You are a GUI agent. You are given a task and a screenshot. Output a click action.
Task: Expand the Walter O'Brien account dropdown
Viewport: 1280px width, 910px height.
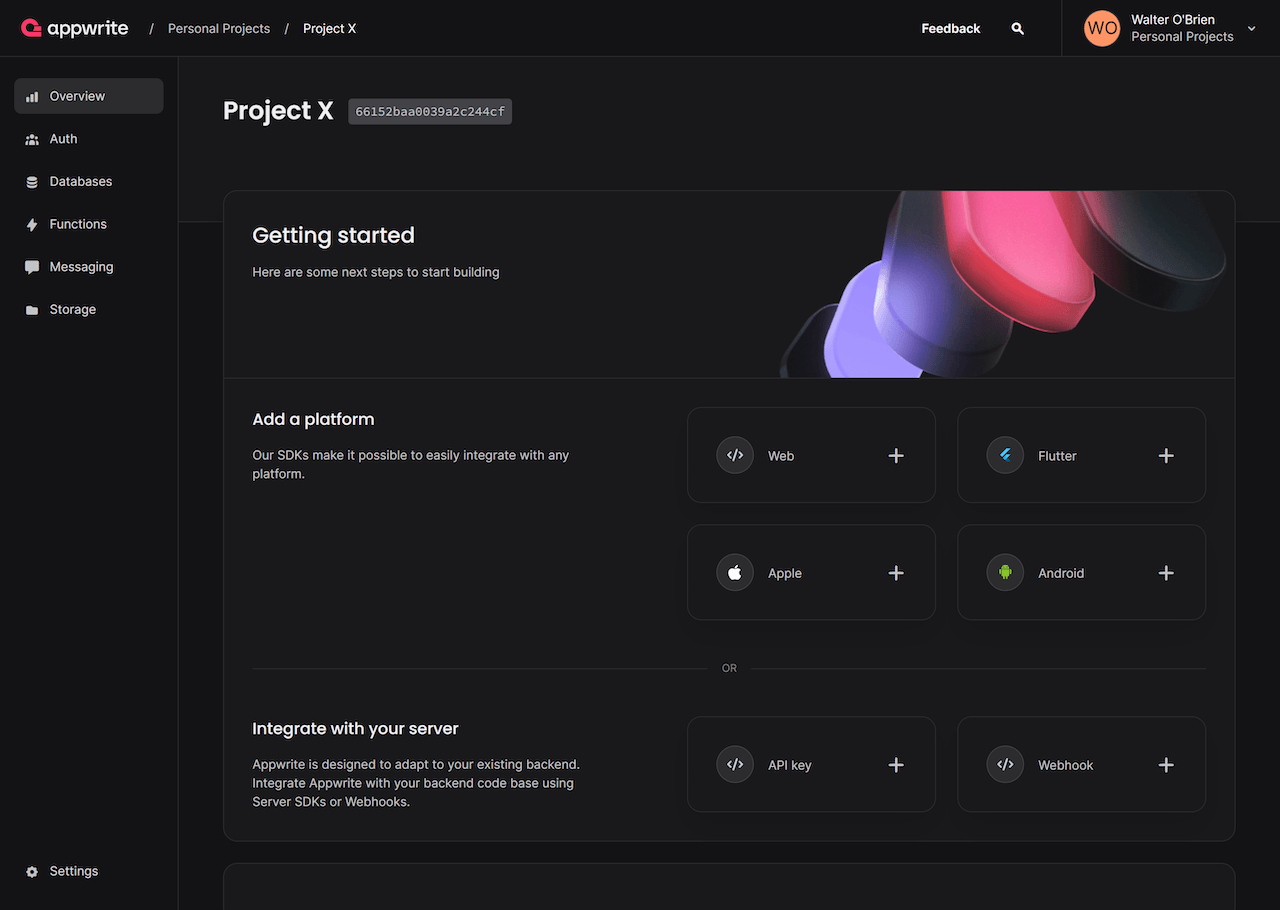pyautogui.click(x=1251, y=29)
